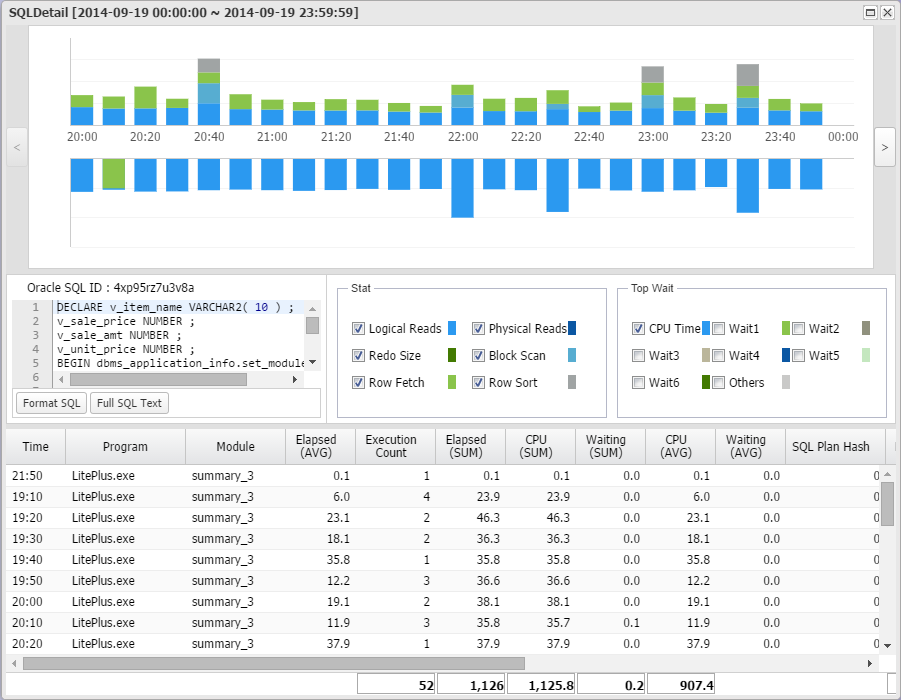Click the next chart period arrow
This screenshot has width=901, height=700.
(x=884, y=147)
